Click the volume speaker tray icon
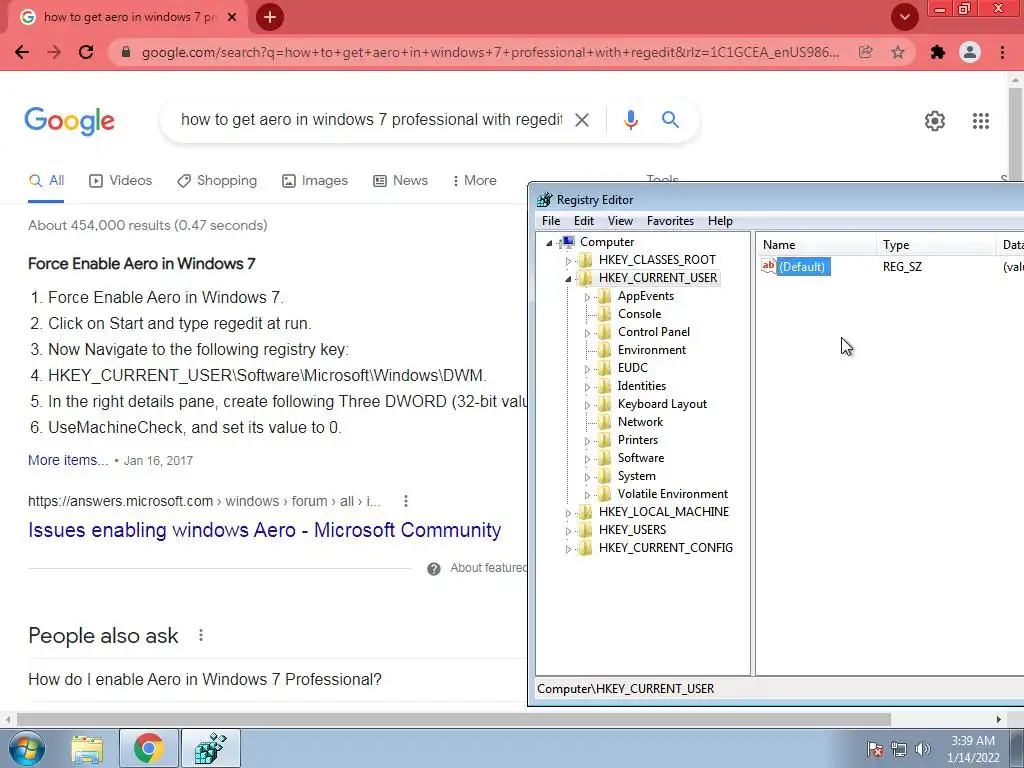 (x=923, y=749)
